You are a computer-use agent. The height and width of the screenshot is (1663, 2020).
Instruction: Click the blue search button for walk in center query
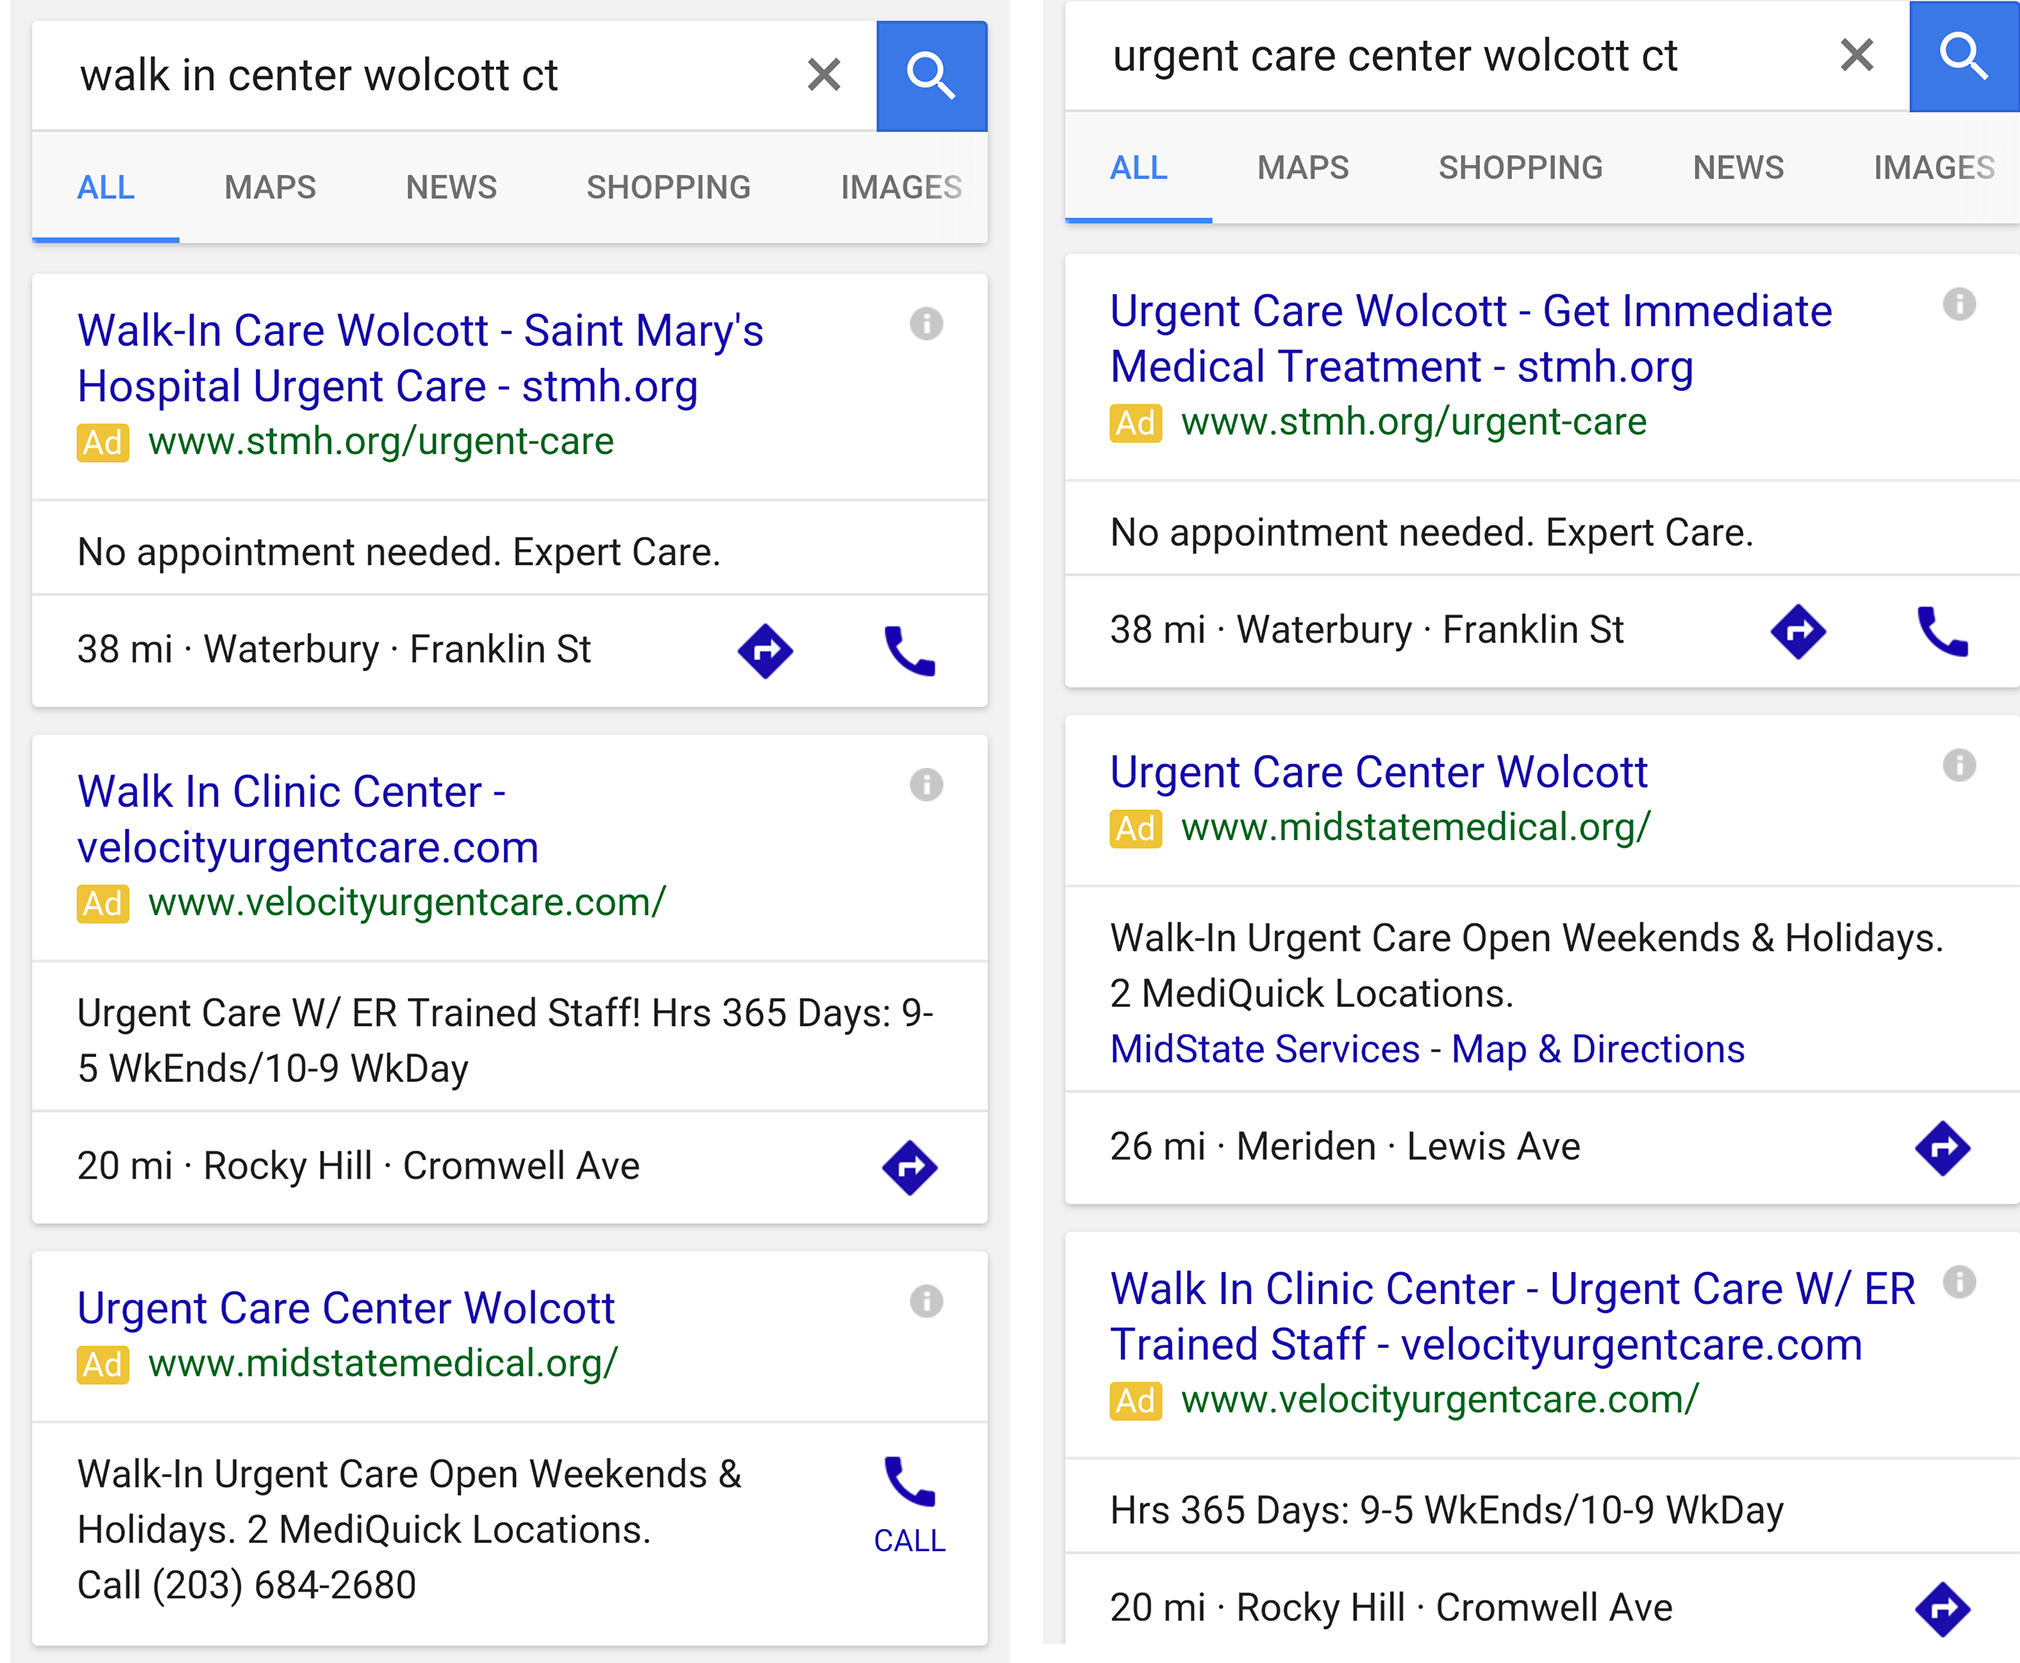click(931, 76)
